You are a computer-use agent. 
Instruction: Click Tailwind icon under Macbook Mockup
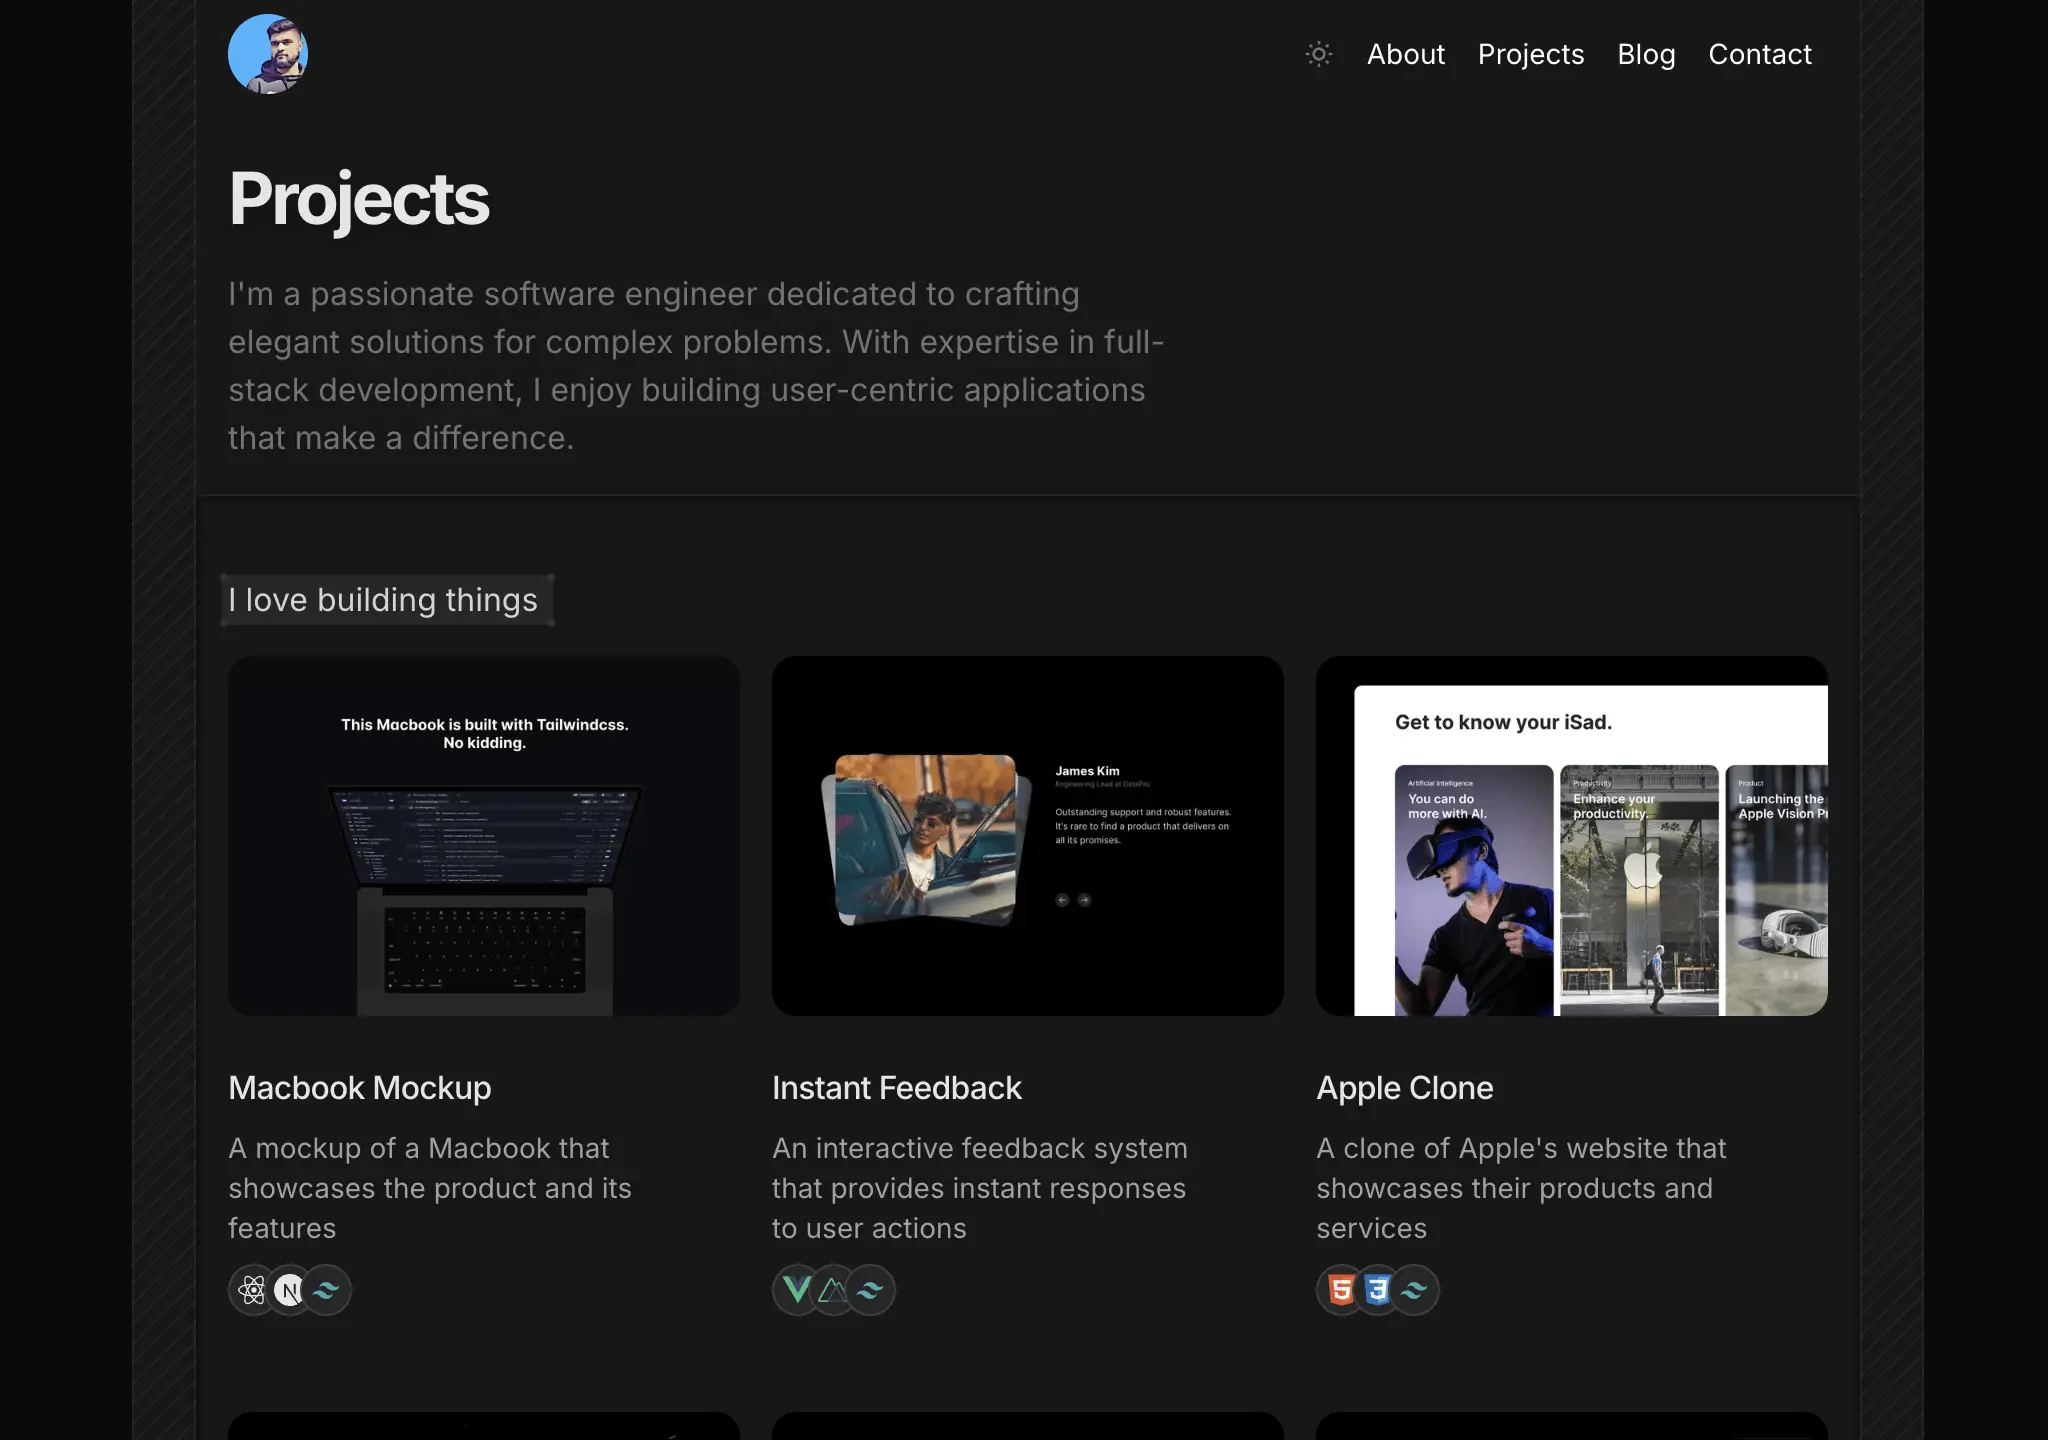(x=327, y=1290)
